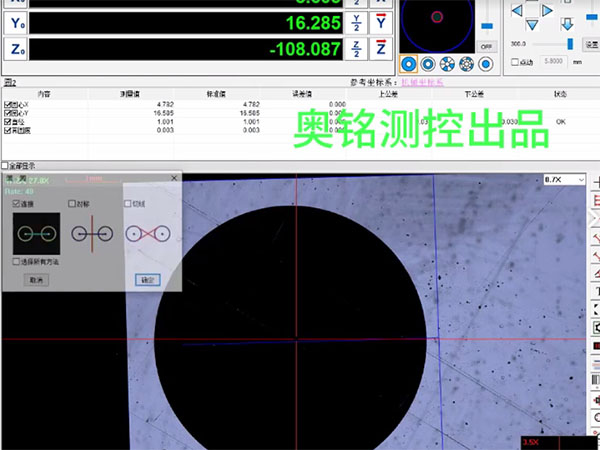Select the second ring light pattern icon

coord(427,64)
